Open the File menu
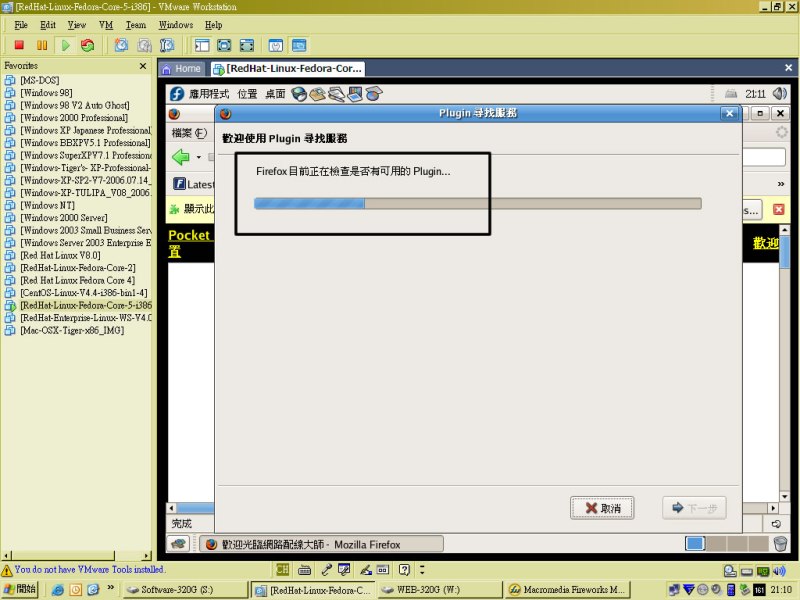The height and width of the screenshot is (600, 800). pos(21,25)
